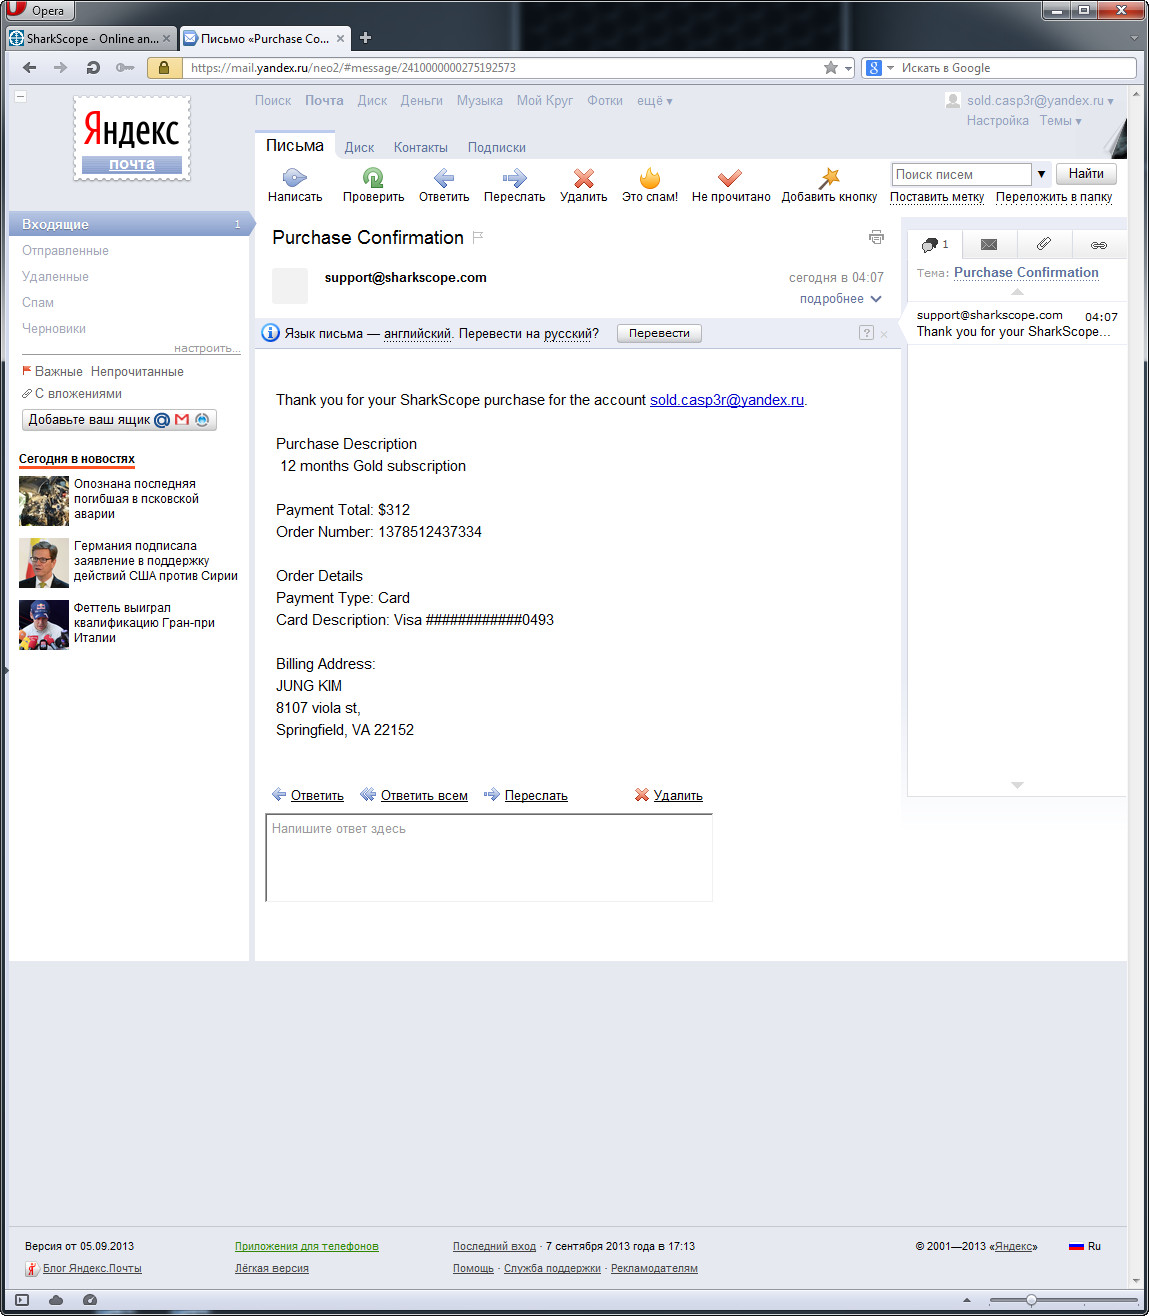The width and height of the screenshot is (1149, 1316).
Task: Close the Purchase Confirmation browser tab
Action: point(340,39)
